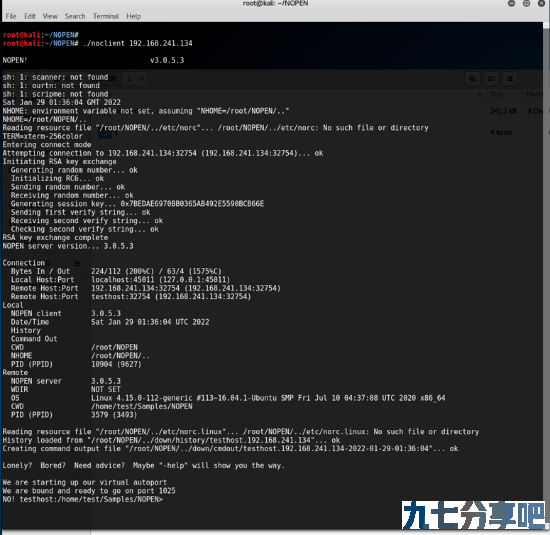The height and width of the screenshot is (535, 550).
Task: Click the OS 'Linux 4.15.0-112-generic' value
Action: tap(268, 398)
